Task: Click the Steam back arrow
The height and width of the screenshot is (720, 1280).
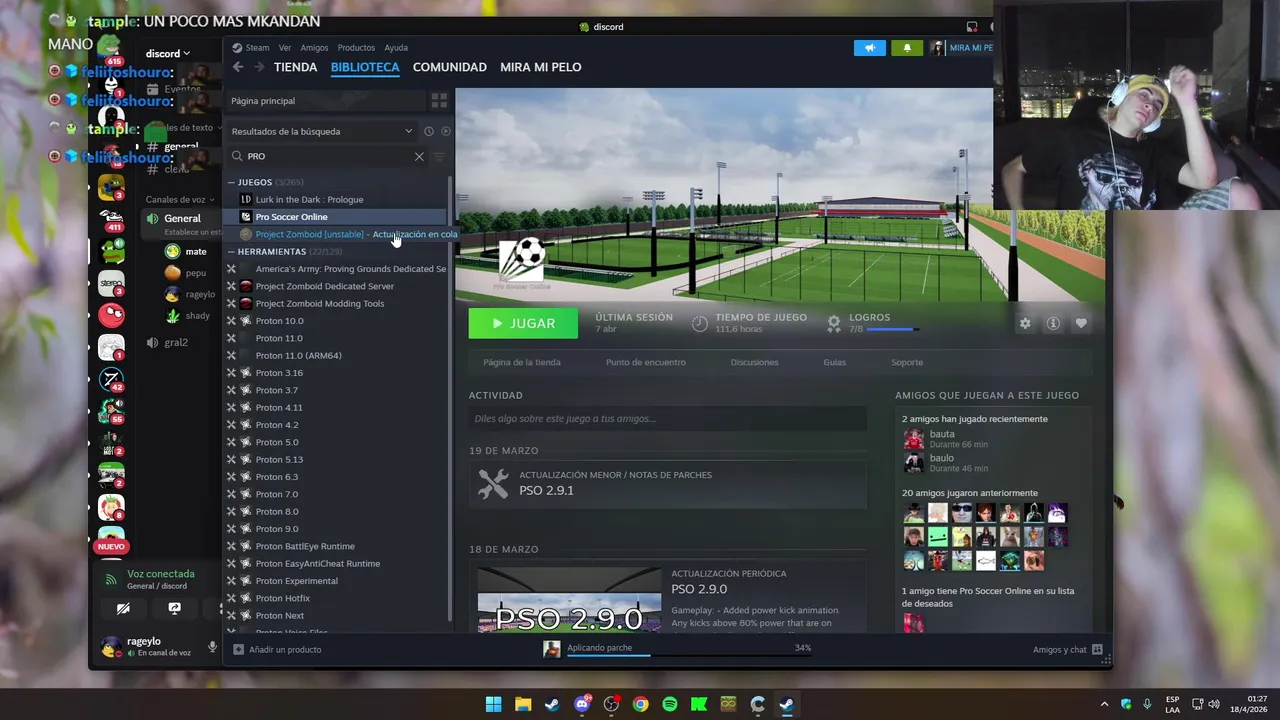Action: click(238, 67)
